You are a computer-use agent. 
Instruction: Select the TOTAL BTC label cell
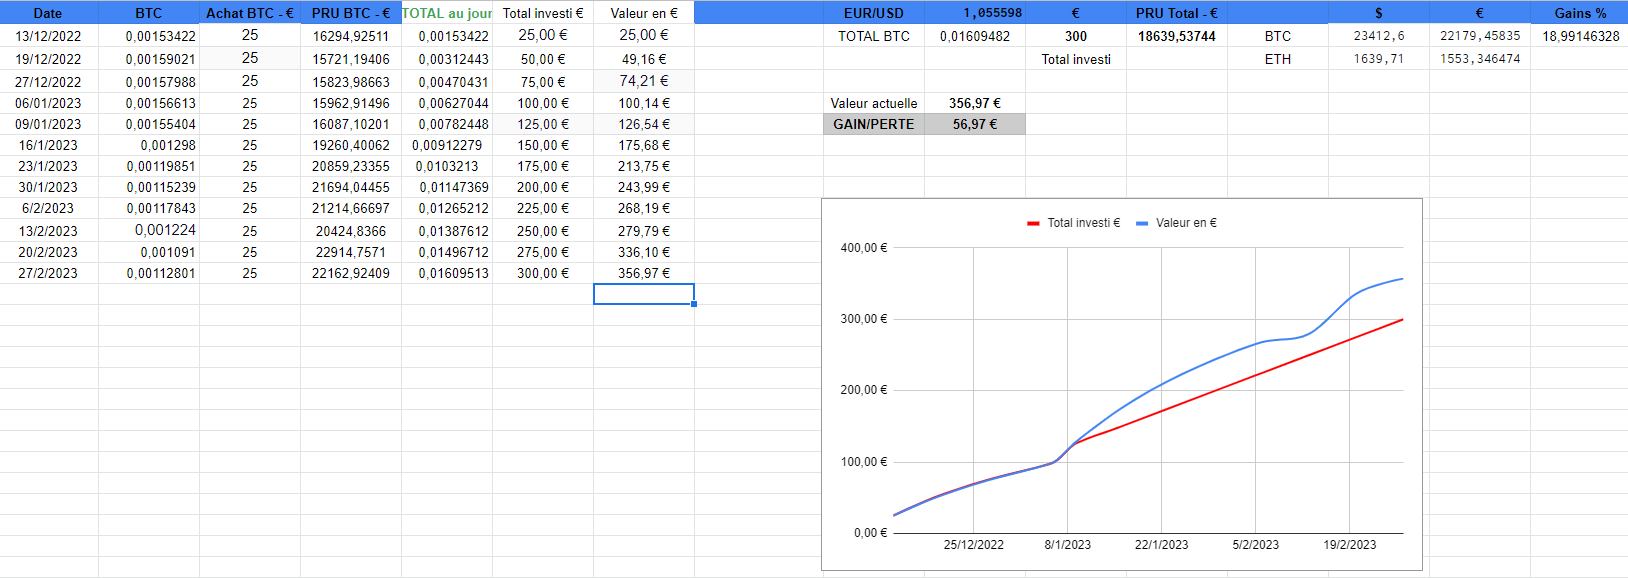(x=874, y=36)
